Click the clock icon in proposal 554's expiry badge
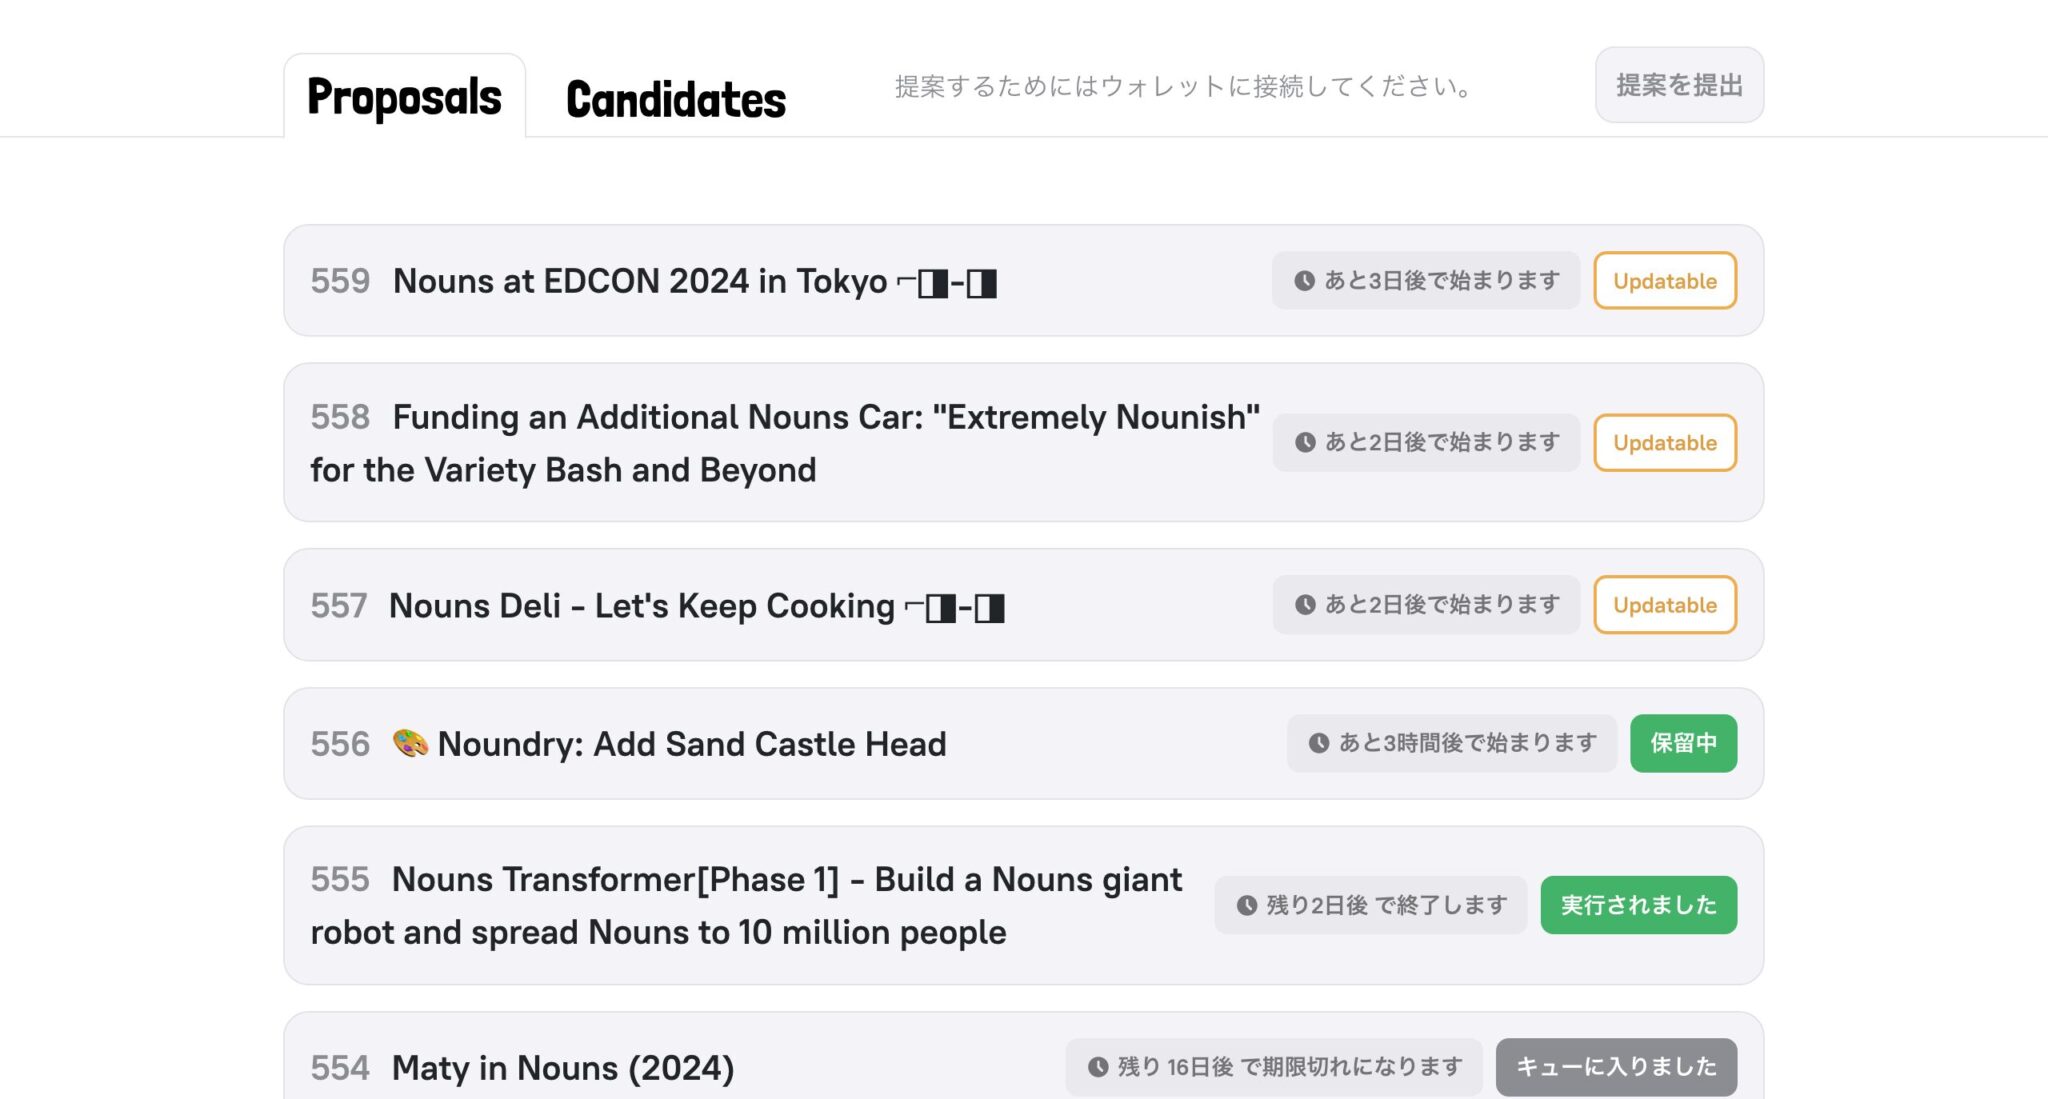 [x=1098, y=1066]
